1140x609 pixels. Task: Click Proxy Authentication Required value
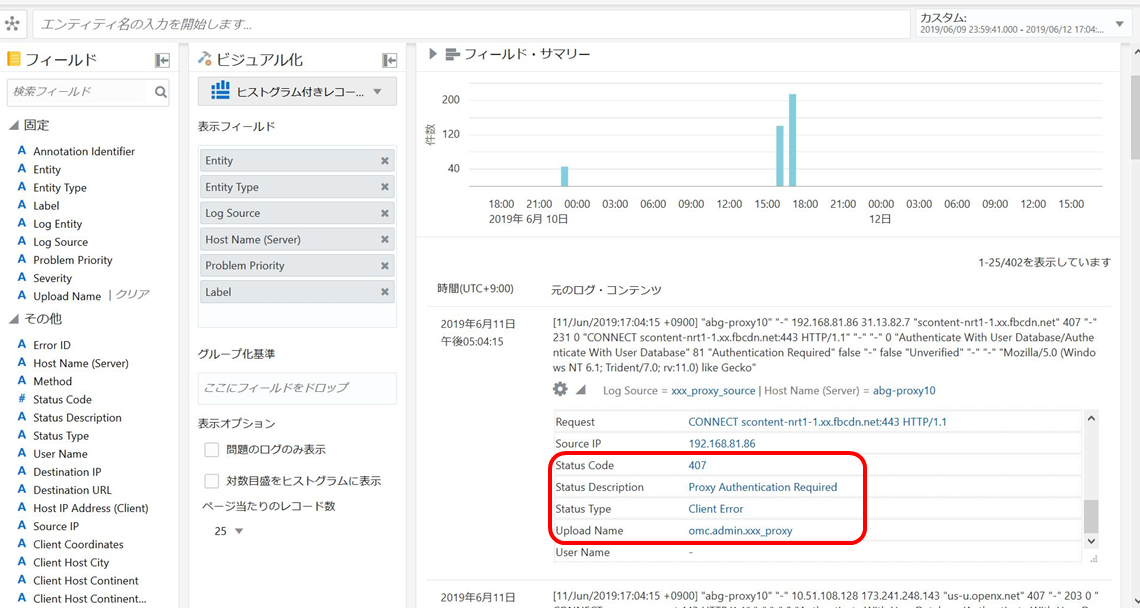click(x=763, y=487)
